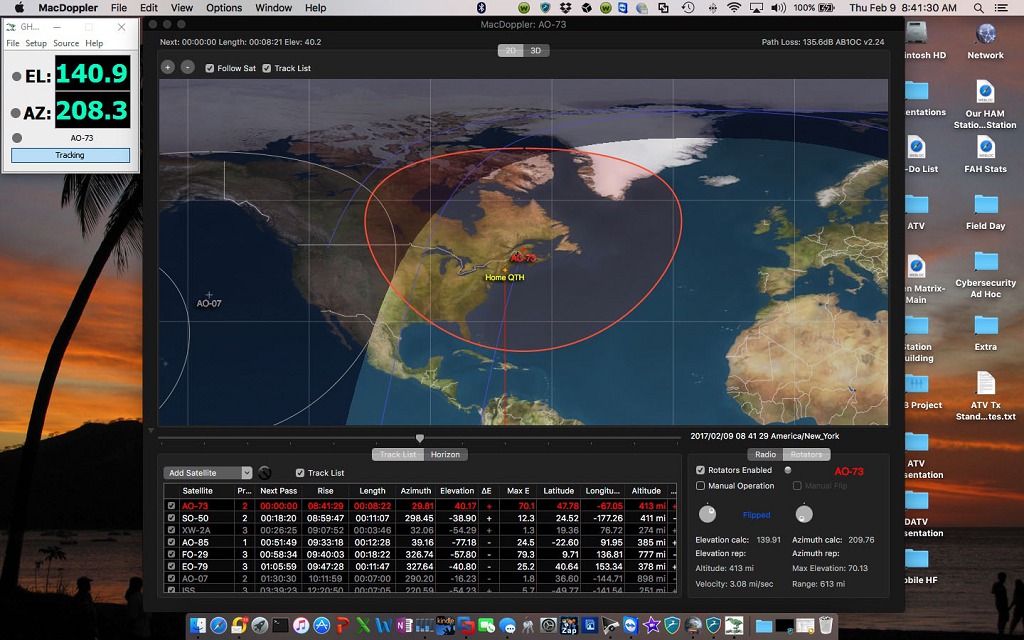The height and width of the screenshot is (640, 1024).
Task: Zoom in the map with plus button
Action: (168, 67)
